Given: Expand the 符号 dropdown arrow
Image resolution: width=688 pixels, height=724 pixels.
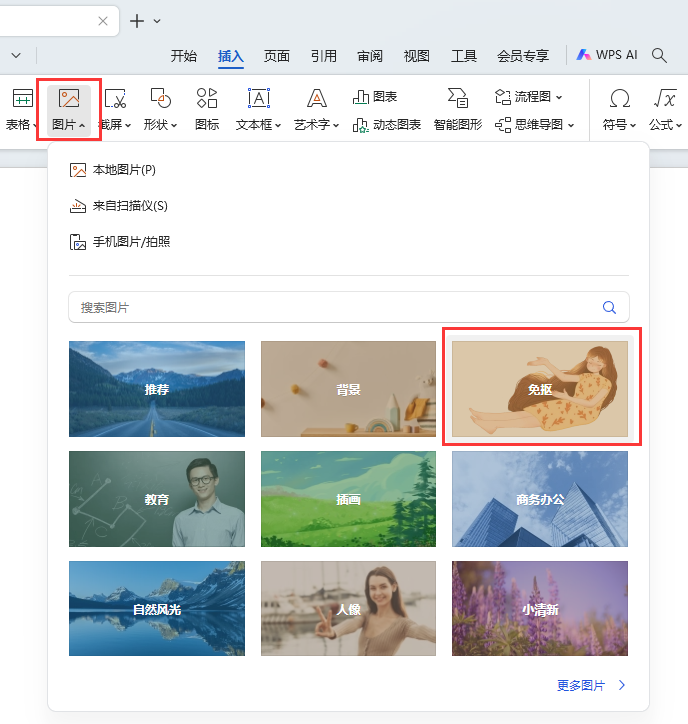Looking at the screenshot, I should click(633, 125).
